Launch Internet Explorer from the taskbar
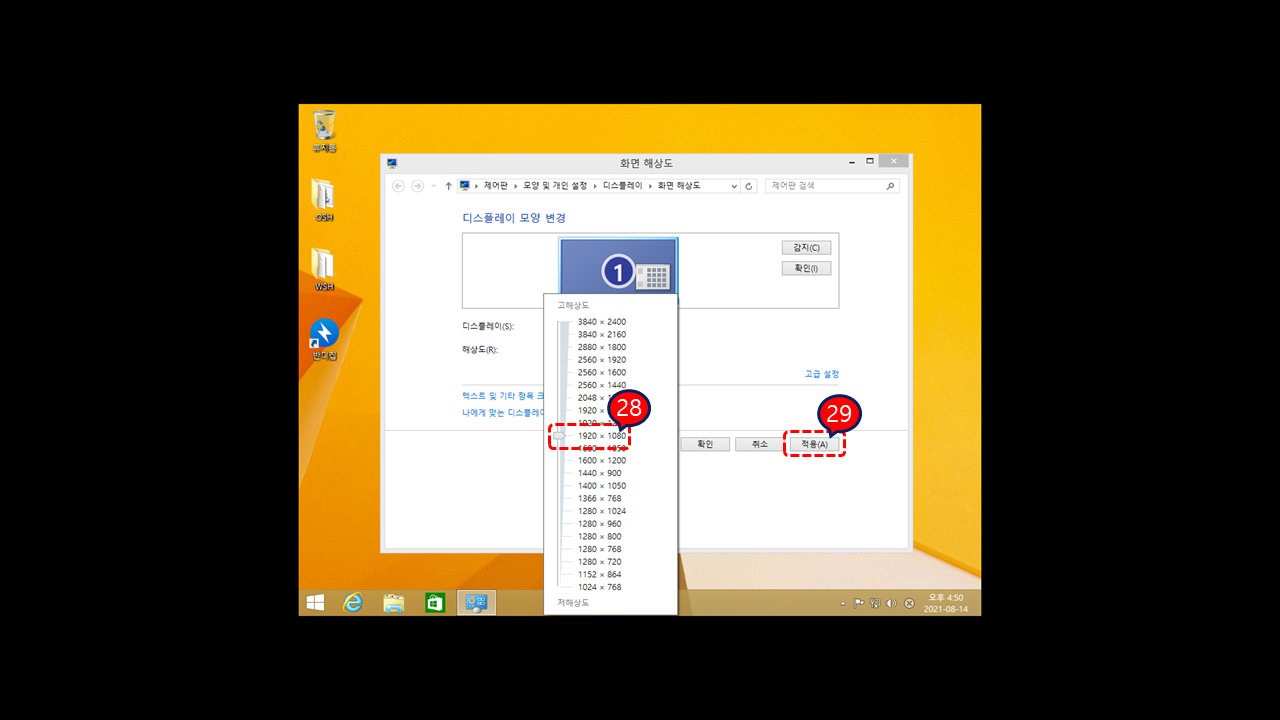Screen dimensions: 1280x720 tap(353, 603)
